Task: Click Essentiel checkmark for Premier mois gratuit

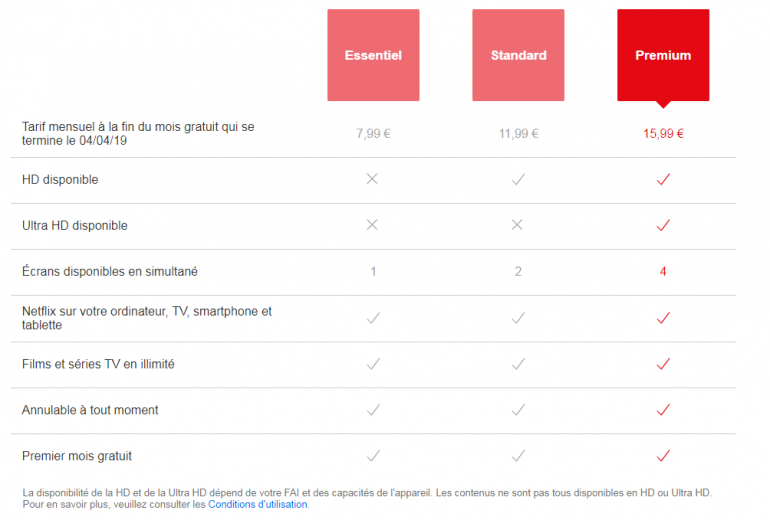Action: tap(373, 456)
